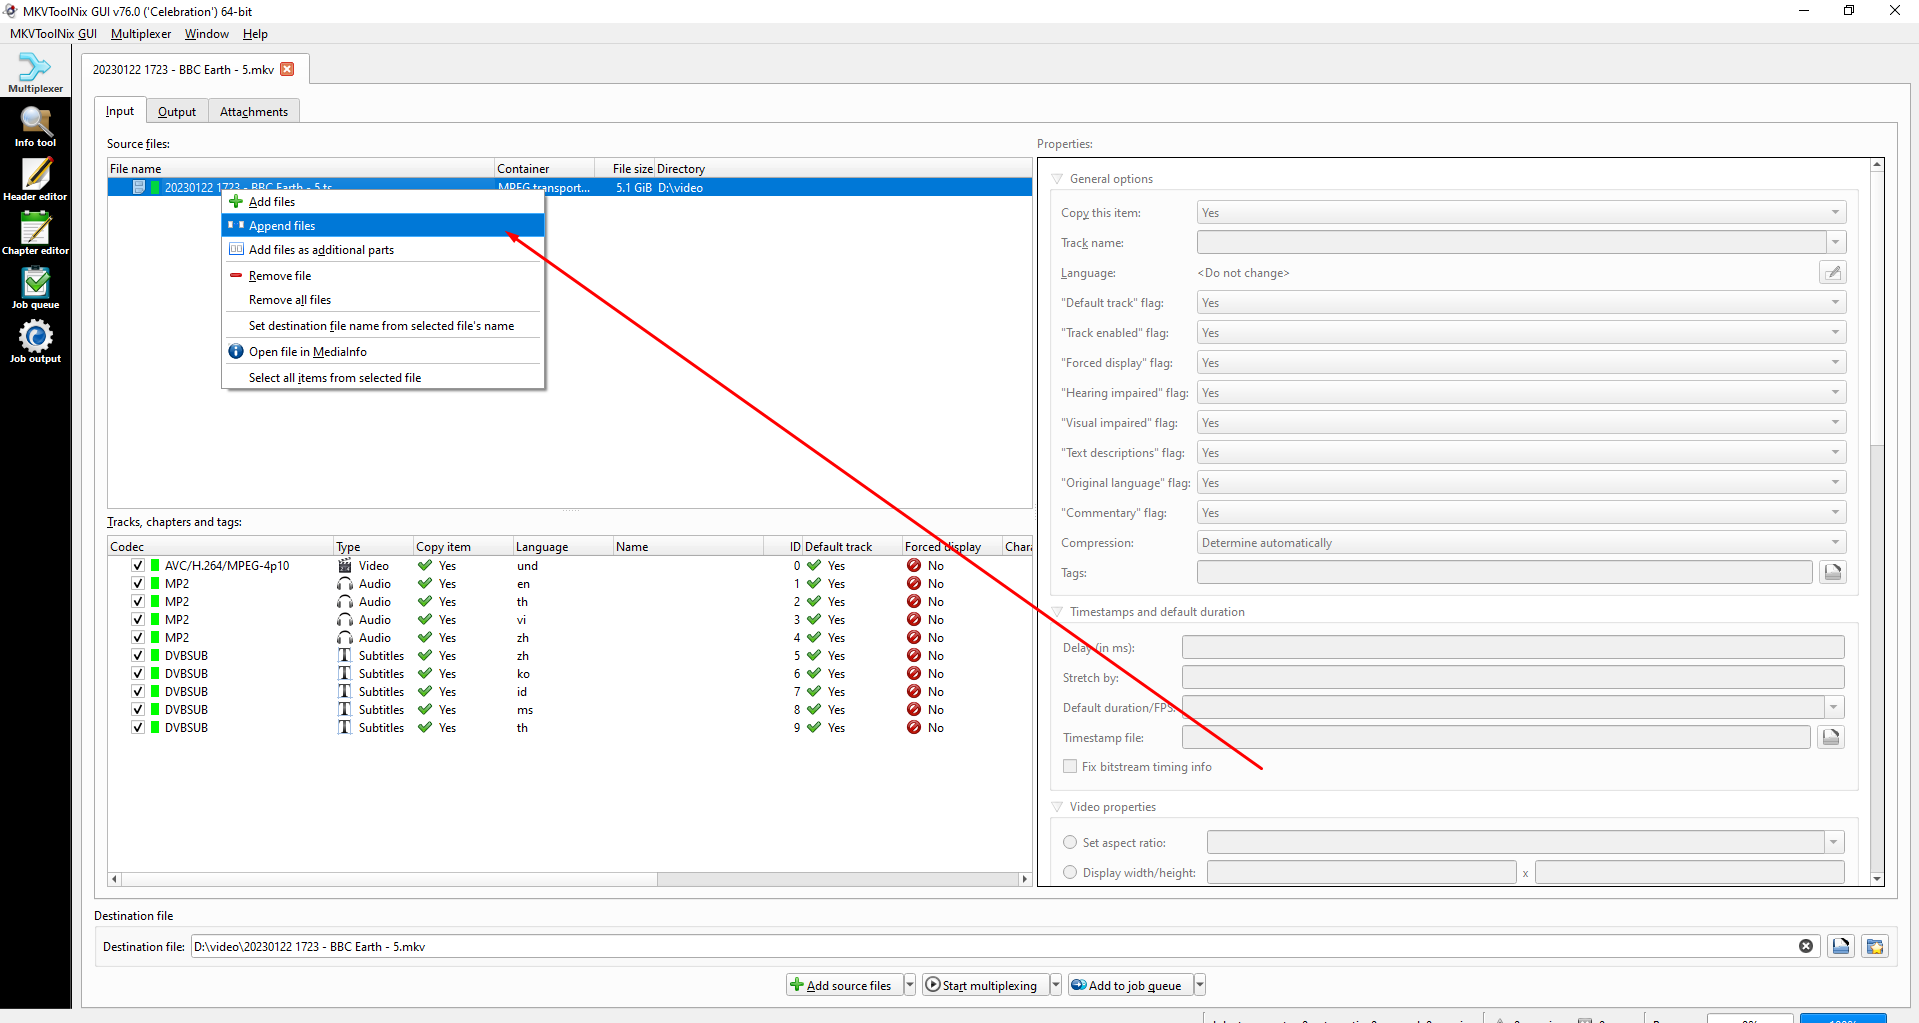Click the video track type icon
1919x1023 pixels.
pyautogui.click(x=345, y=566)
